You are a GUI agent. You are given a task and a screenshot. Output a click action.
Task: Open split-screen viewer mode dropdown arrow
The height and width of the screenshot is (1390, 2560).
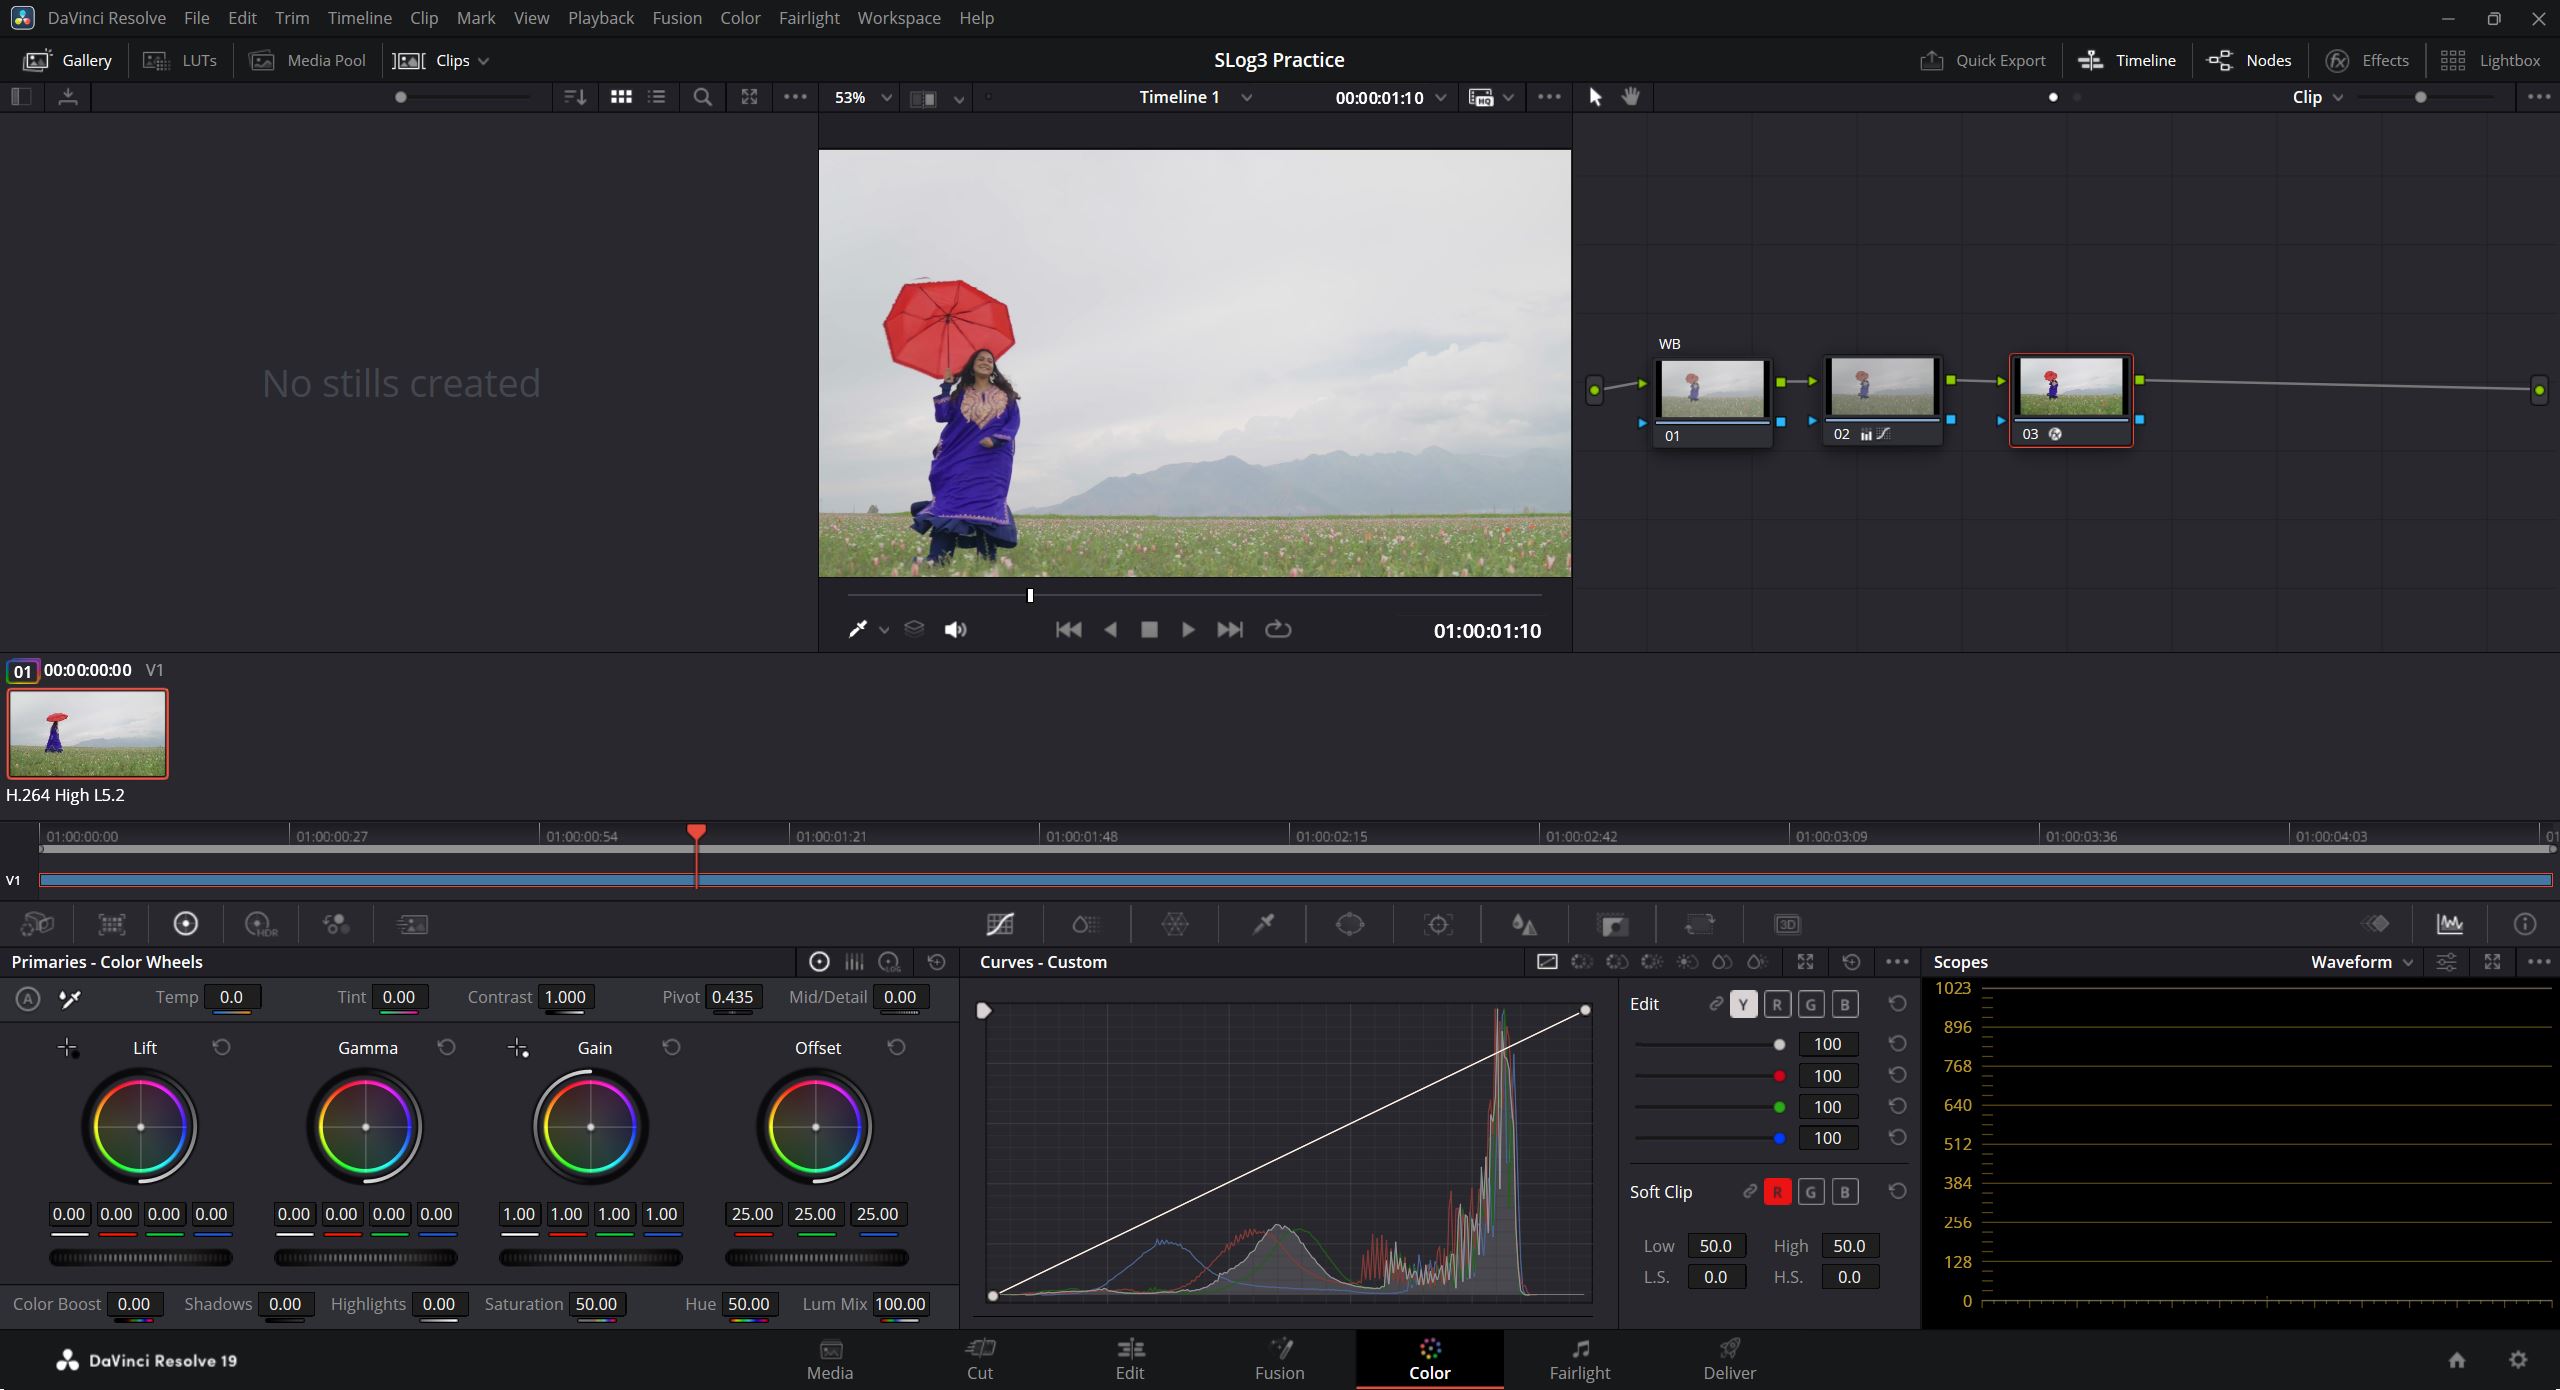[x=959, y=98]
